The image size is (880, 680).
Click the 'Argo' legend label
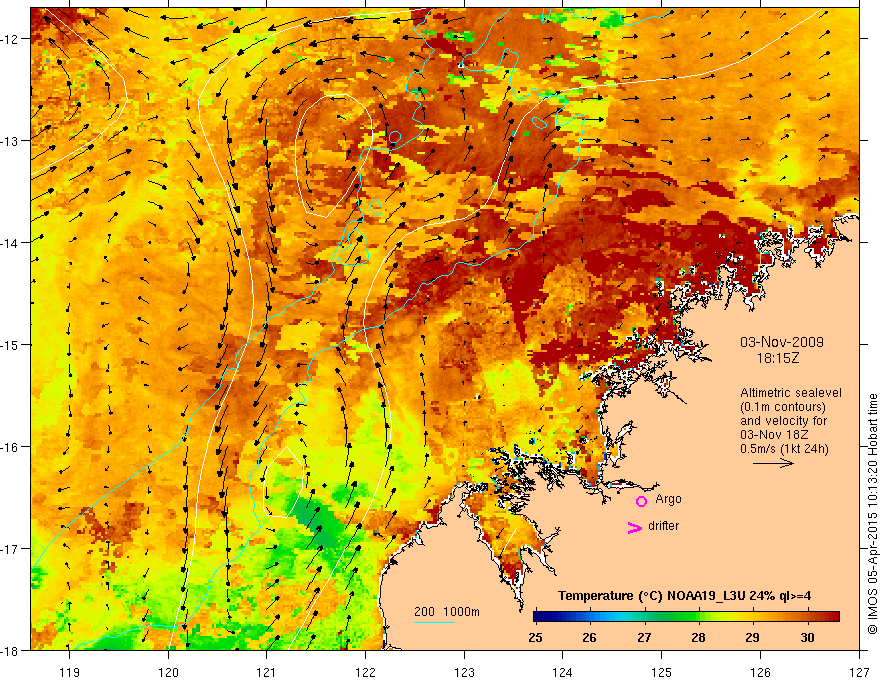click(x=668, y=499)
